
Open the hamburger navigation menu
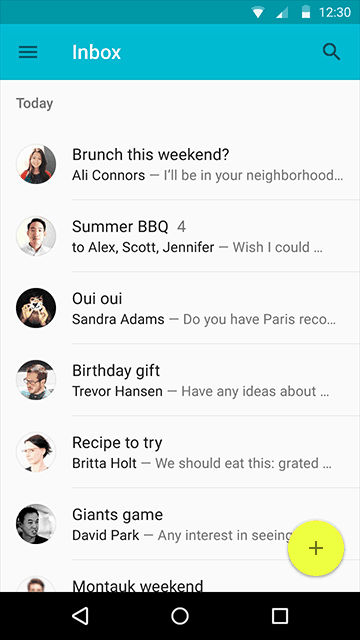pyautogui.click(x=28, y=52)
